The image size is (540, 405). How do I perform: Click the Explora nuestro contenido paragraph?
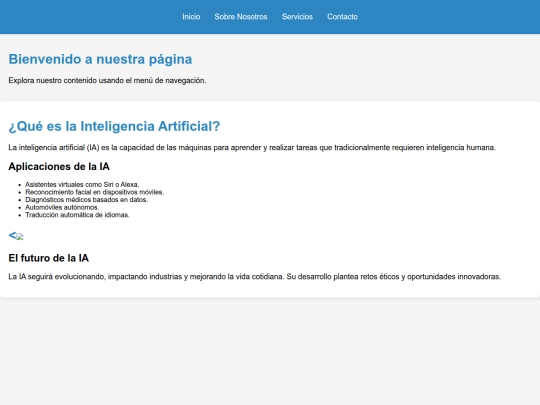[x=107, y=80]
